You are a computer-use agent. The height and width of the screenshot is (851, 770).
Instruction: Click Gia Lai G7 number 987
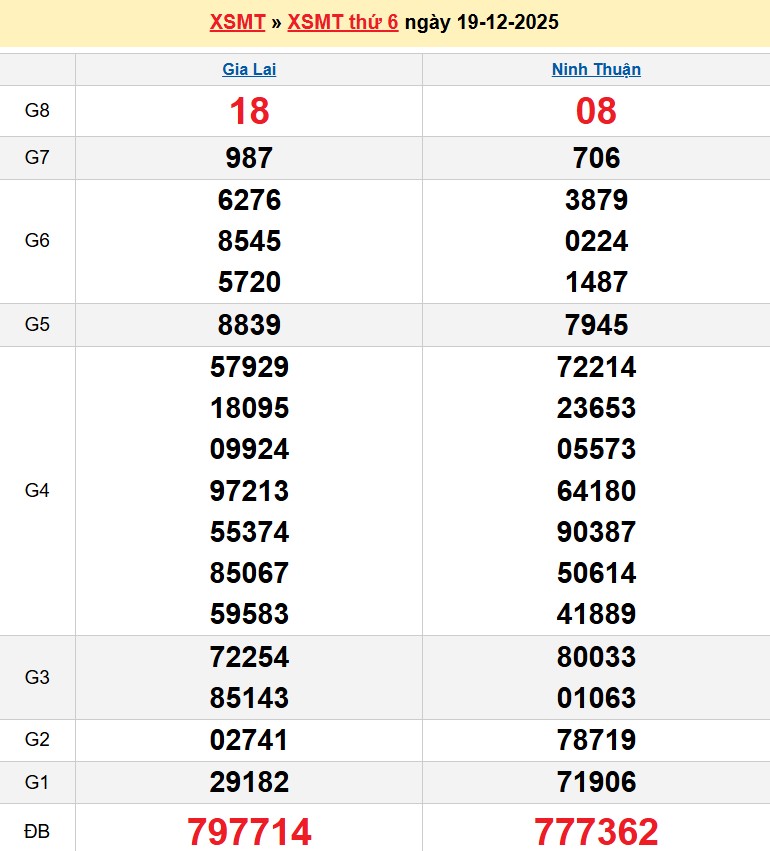[x=249, y=158]
